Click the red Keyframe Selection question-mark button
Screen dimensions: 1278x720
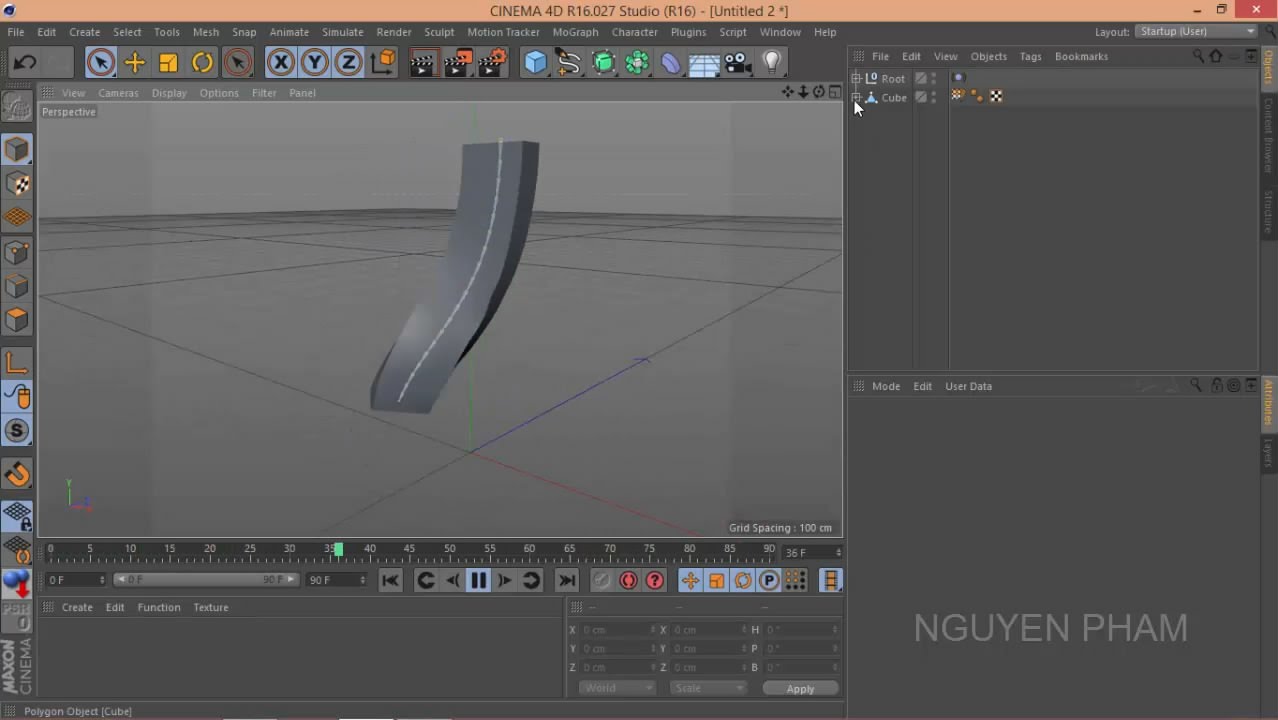[655, 580]
